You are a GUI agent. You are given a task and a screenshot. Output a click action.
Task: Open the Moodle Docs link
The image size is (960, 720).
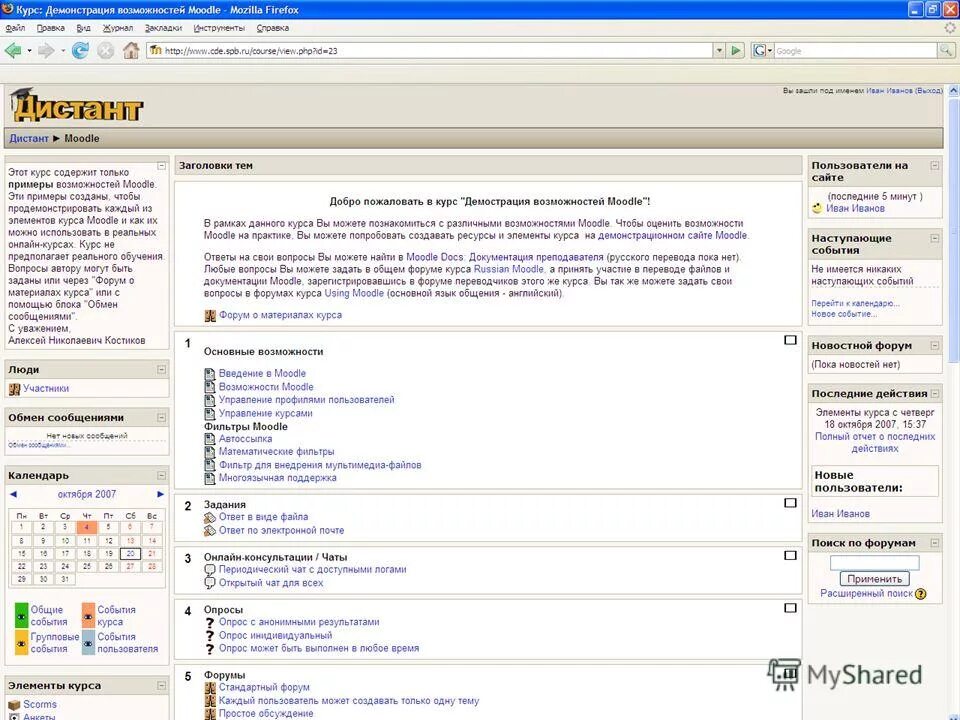pos(435,257)
